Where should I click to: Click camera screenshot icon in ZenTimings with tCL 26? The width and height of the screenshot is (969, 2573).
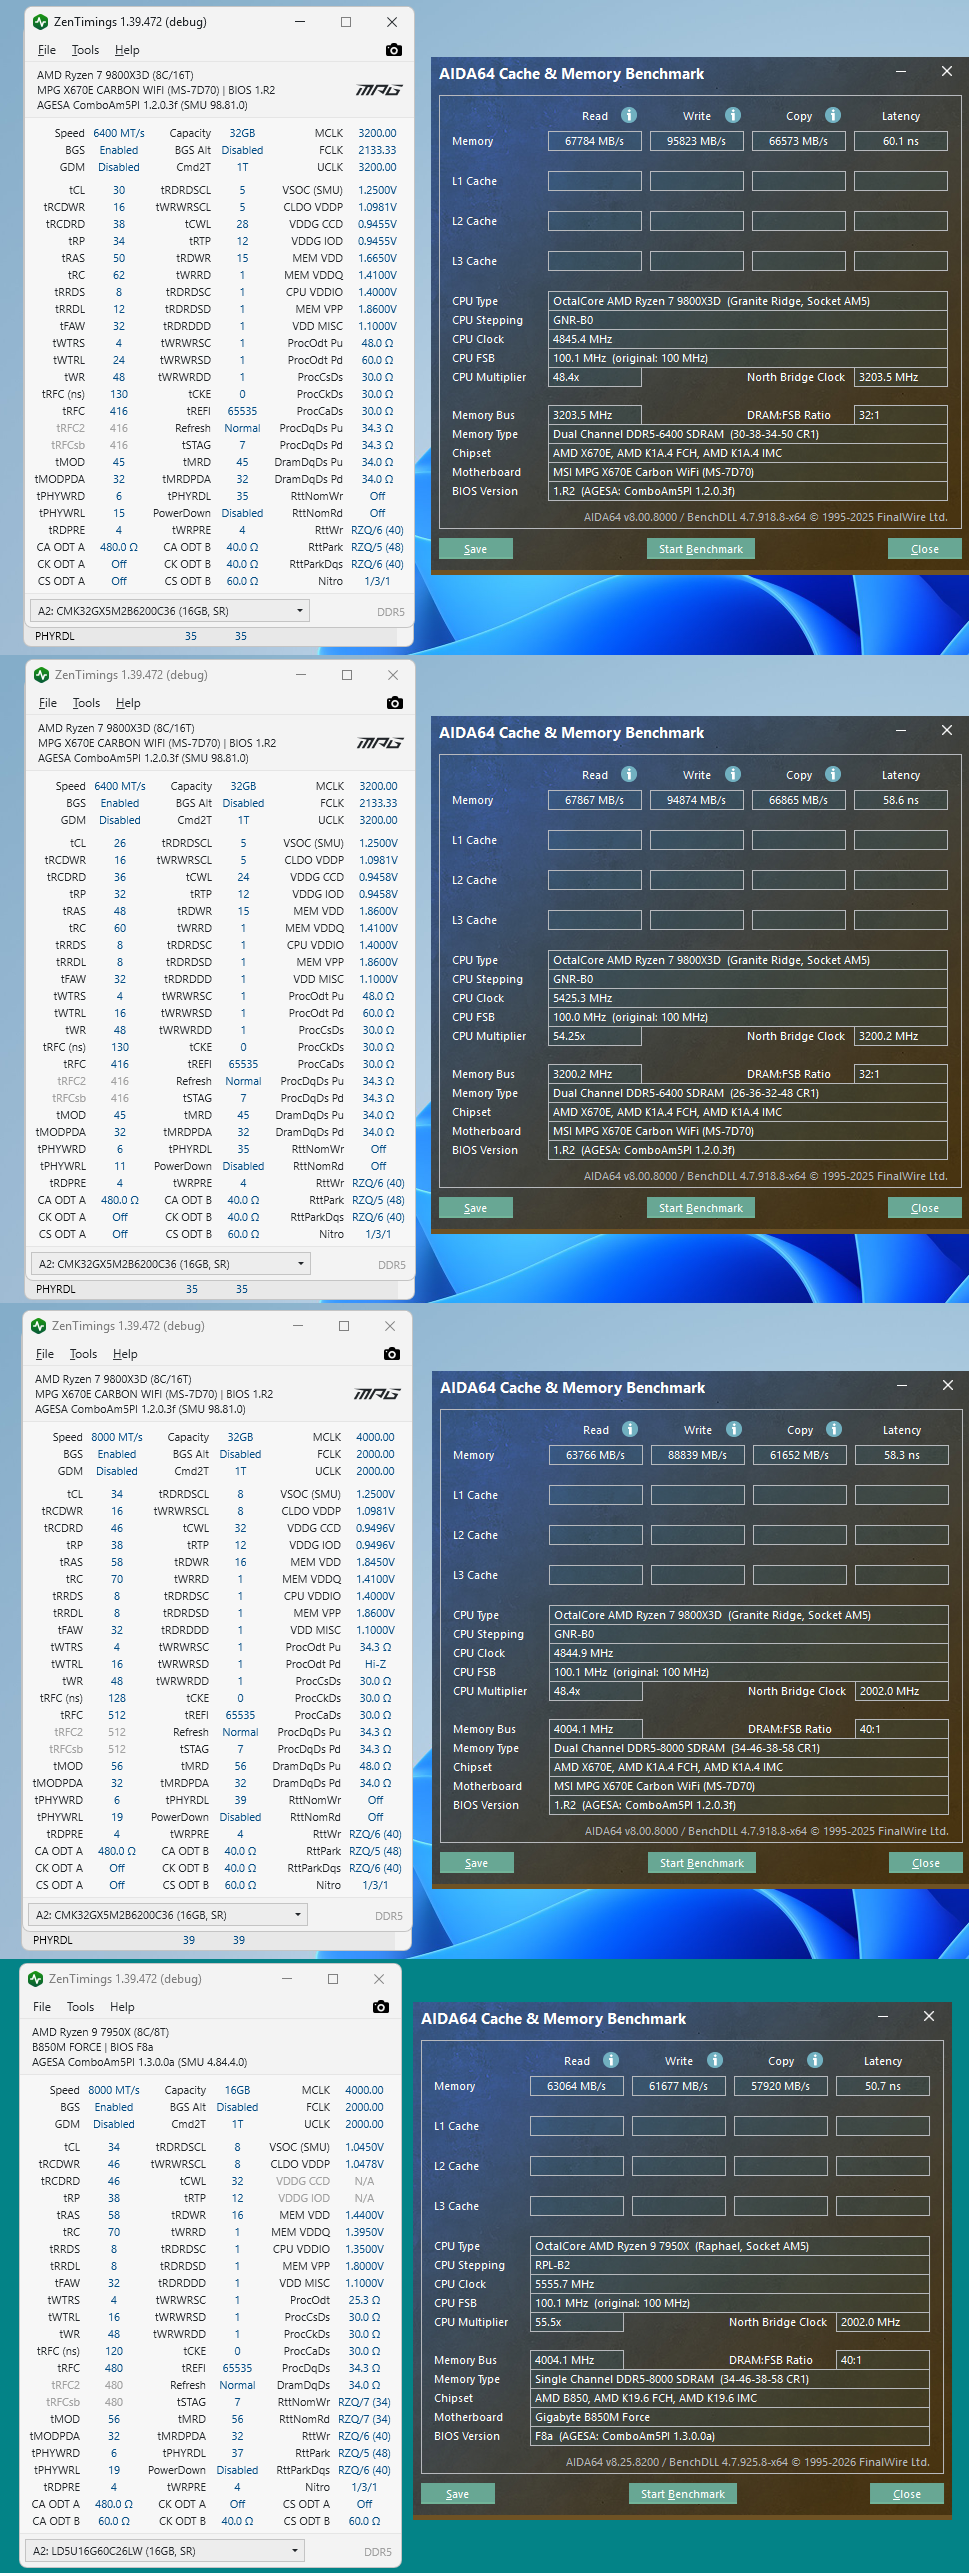click(395, 703)
